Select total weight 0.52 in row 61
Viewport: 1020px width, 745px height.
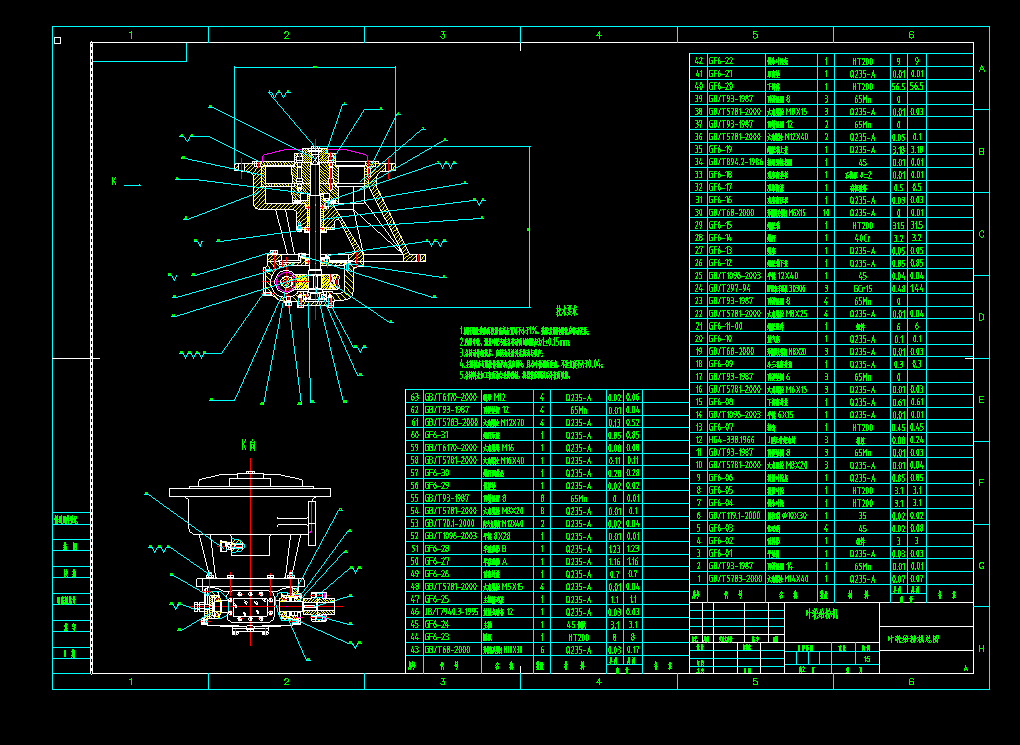pyautogui.click(x=633, y=423)
